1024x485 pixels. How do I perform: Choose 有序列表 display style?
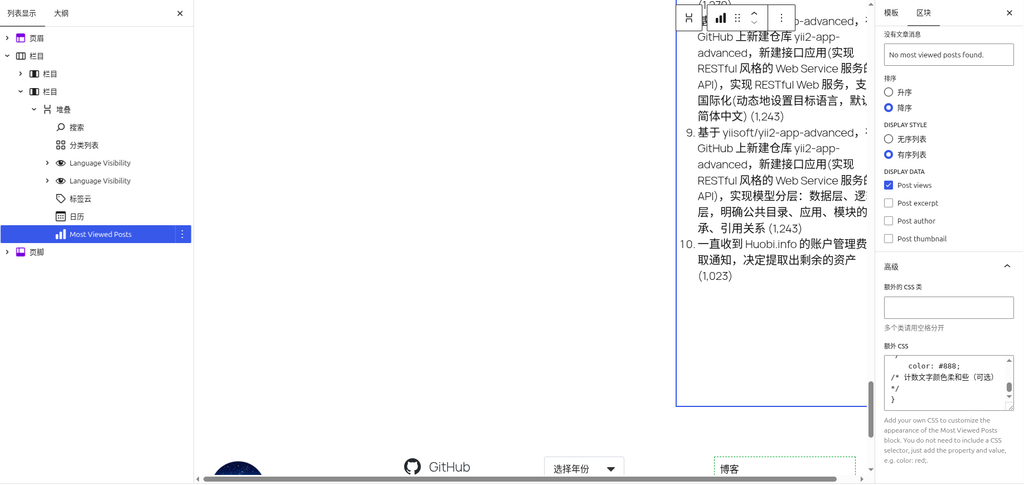tap(888, 155)
